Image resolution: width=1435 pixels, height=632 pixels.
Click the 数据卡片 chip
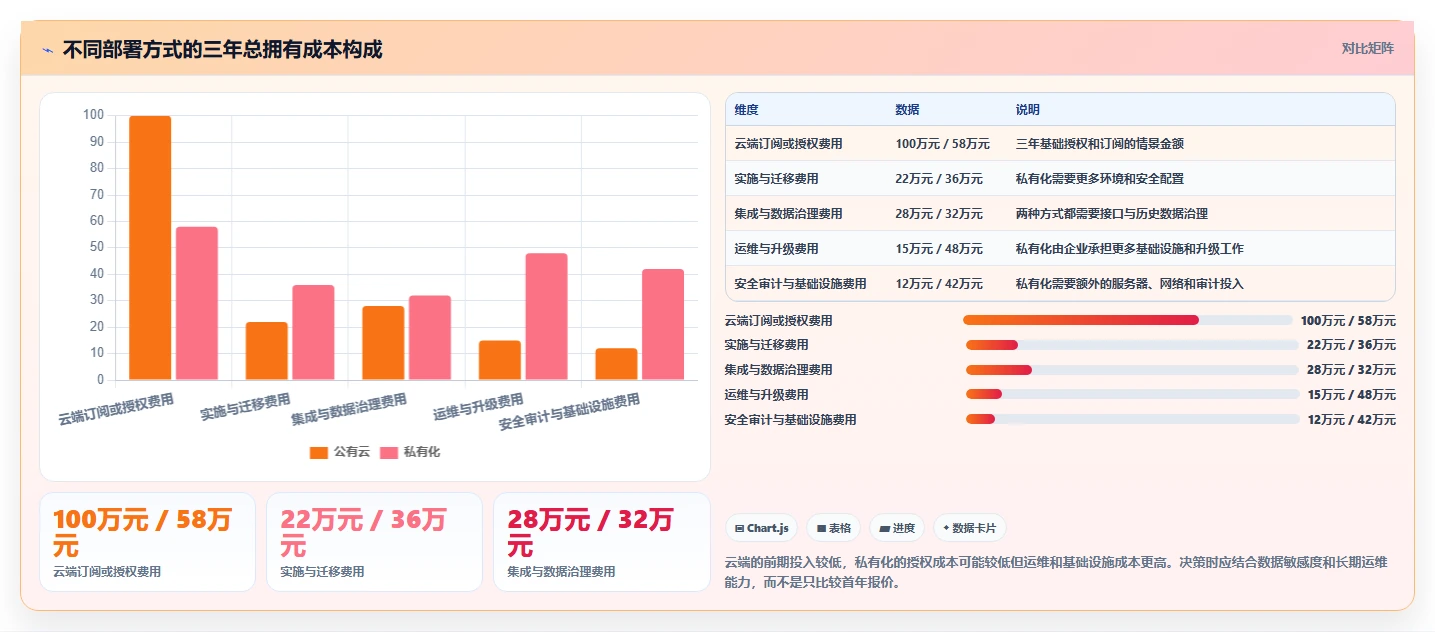click(969, 528)
